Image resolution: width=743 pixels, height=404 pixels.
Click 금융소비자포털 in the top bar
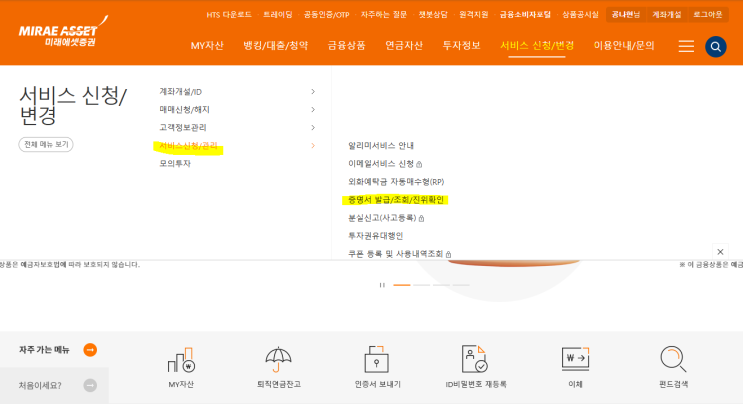click(x=525, y=15)
